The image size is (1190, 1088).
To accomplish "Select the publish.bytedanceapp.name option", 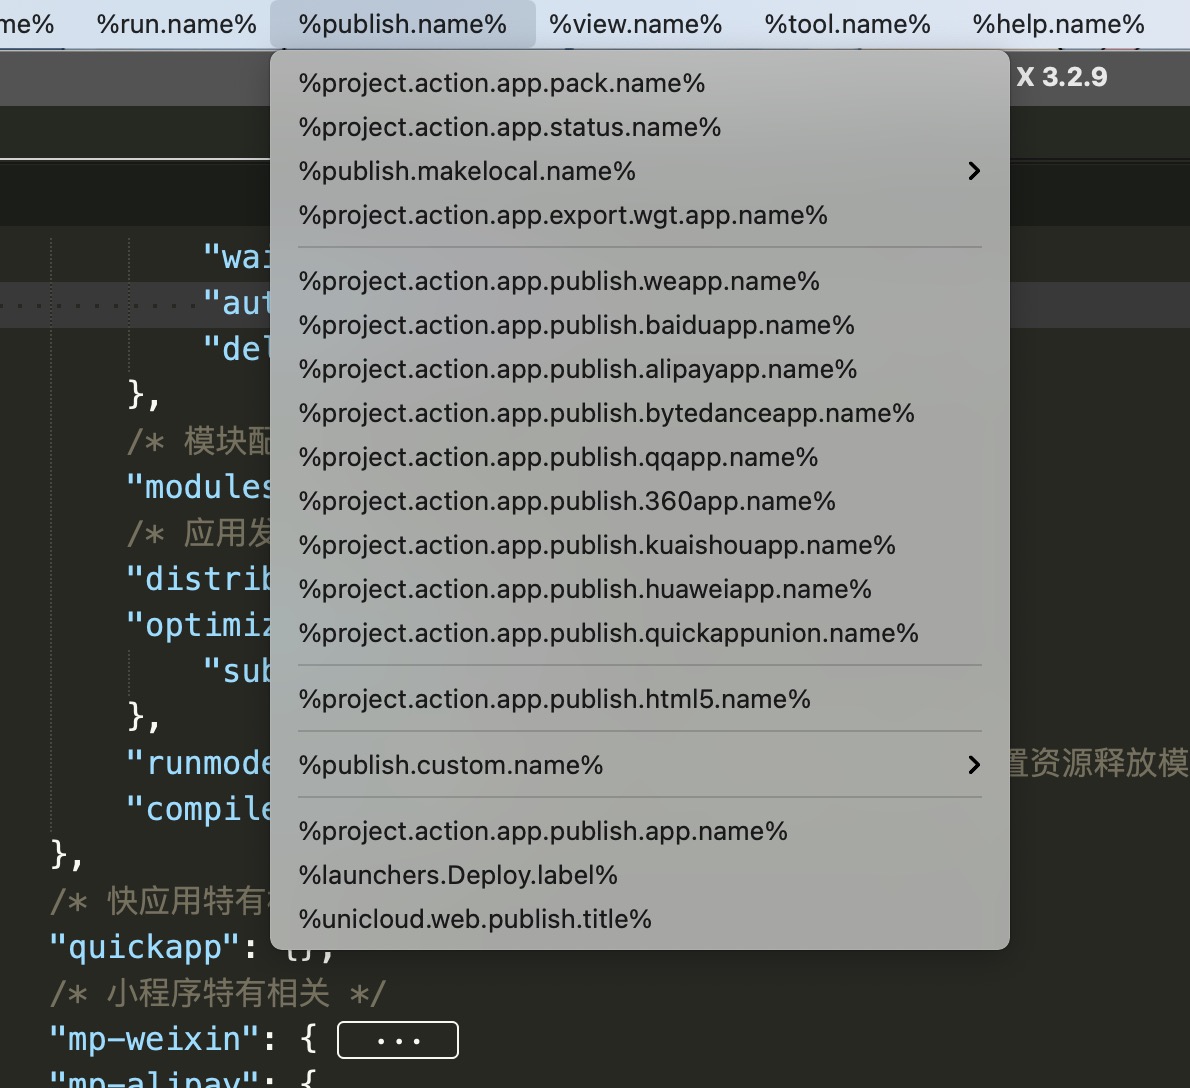I will pos(606,413).
